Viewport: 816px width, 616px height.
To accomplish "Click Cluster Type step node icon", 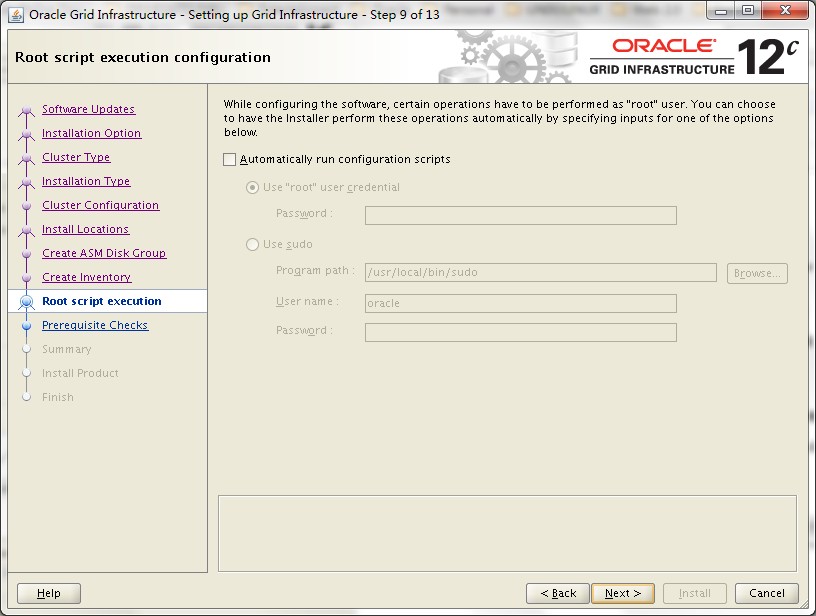I will click(x=27, y=158).
